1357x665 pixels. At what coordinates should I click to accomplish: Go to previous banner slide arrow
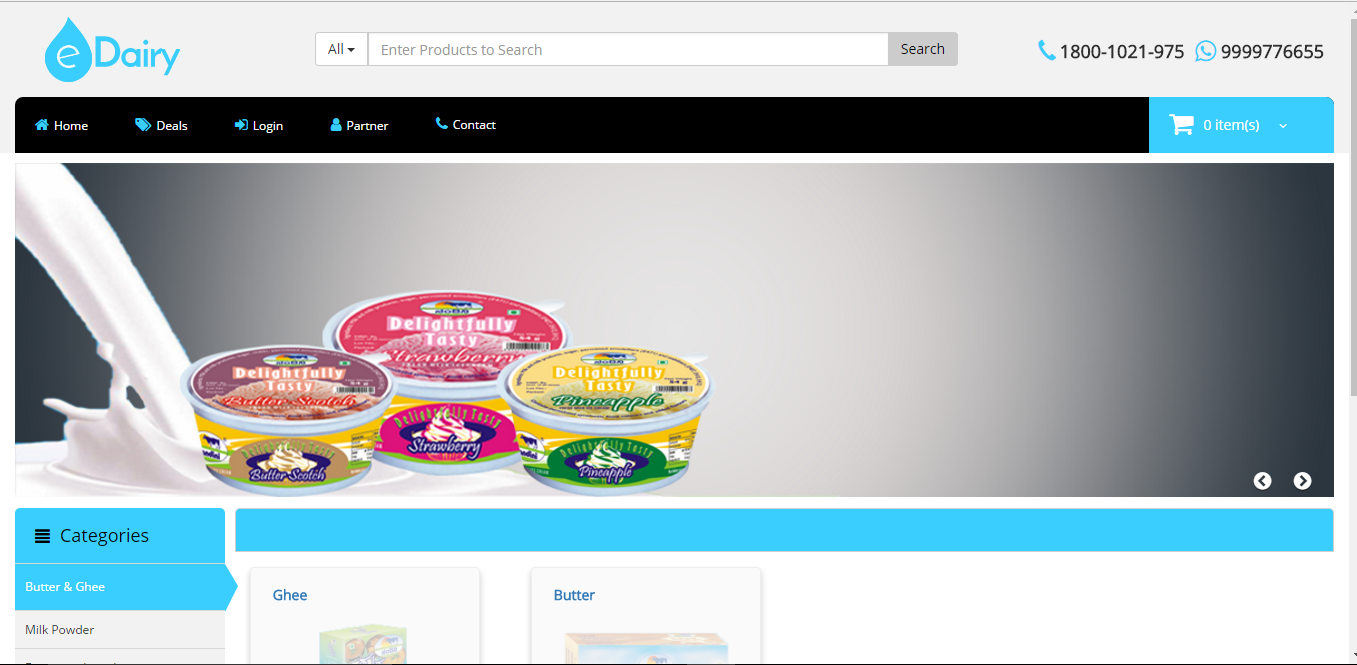1262,481
